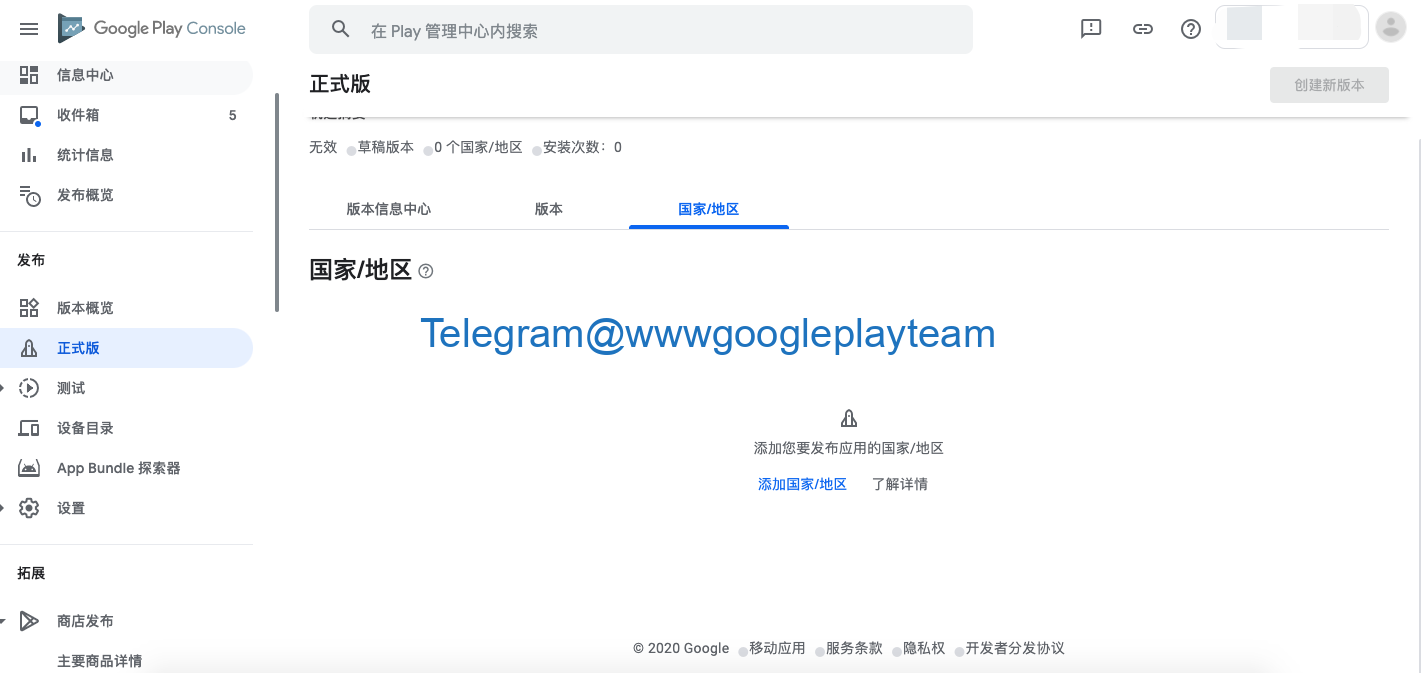
Task: Click the copy link icon
Action: [1142, 29]
